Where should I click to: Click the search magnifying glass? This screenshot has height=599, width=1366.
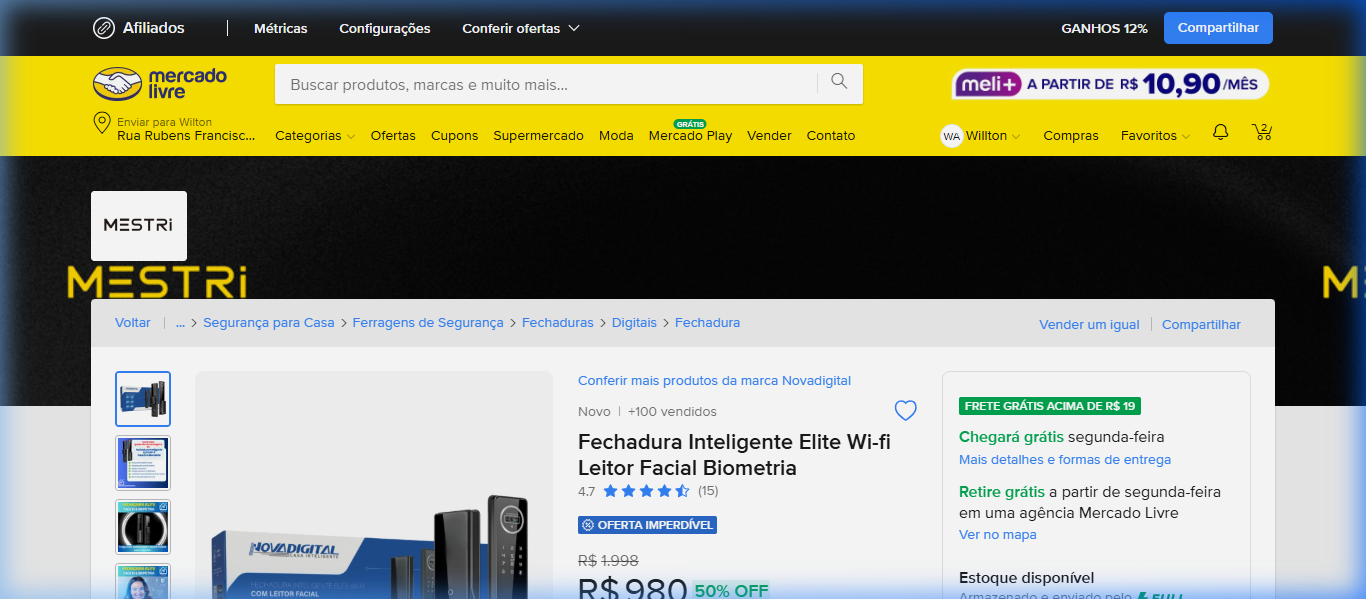coord(838,83)
